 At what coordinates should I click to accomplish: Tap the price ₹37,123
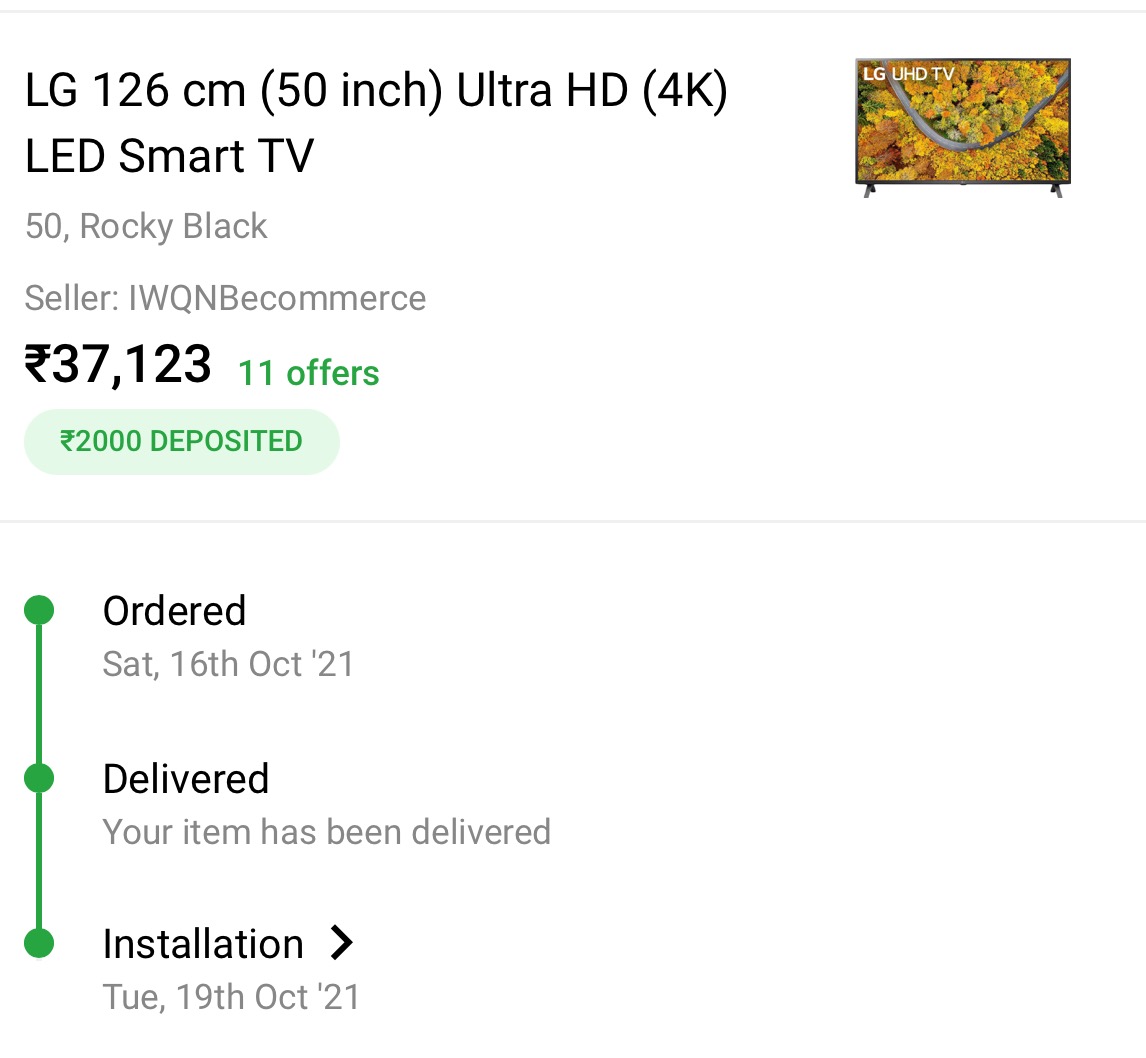(x=118, y=364)
